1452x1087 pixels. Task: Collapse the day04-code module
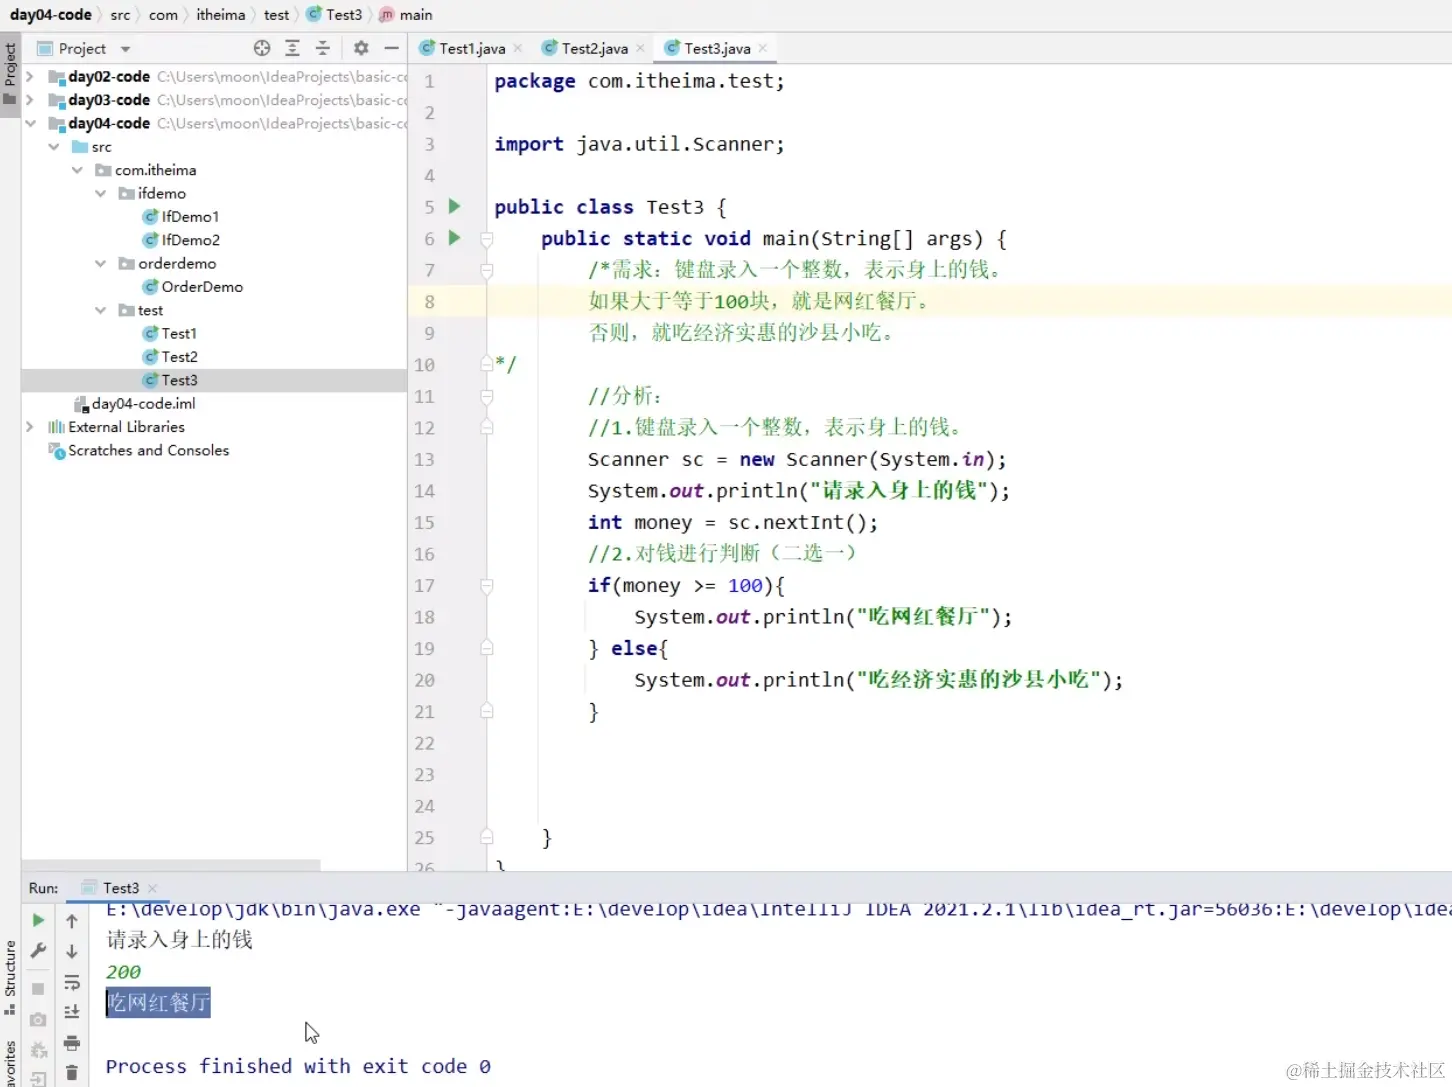pos(30,123)
